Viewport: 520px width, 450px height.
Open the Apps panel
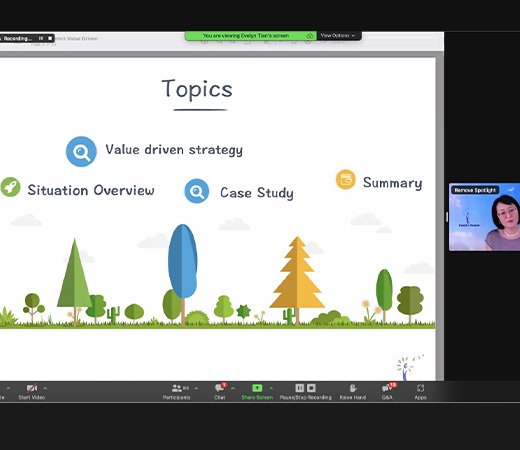(x=420, y=391)
